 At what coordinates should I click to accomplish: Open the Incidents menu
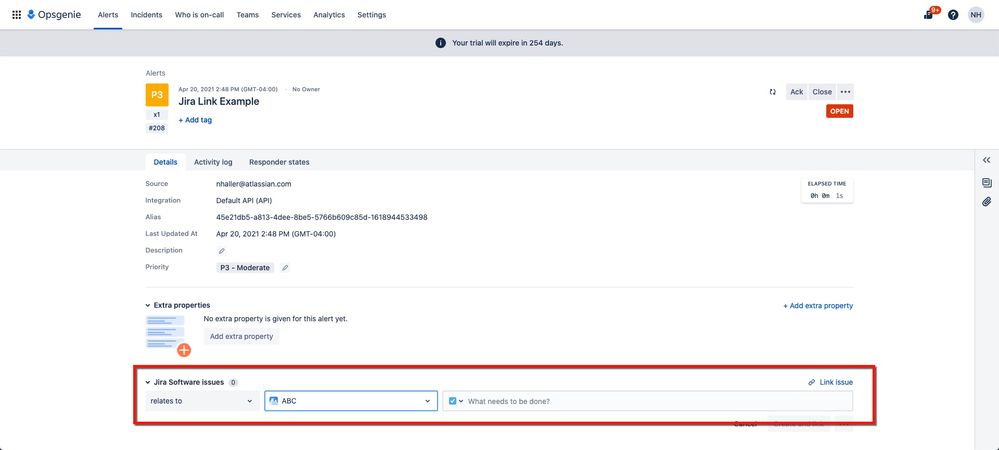147,15
